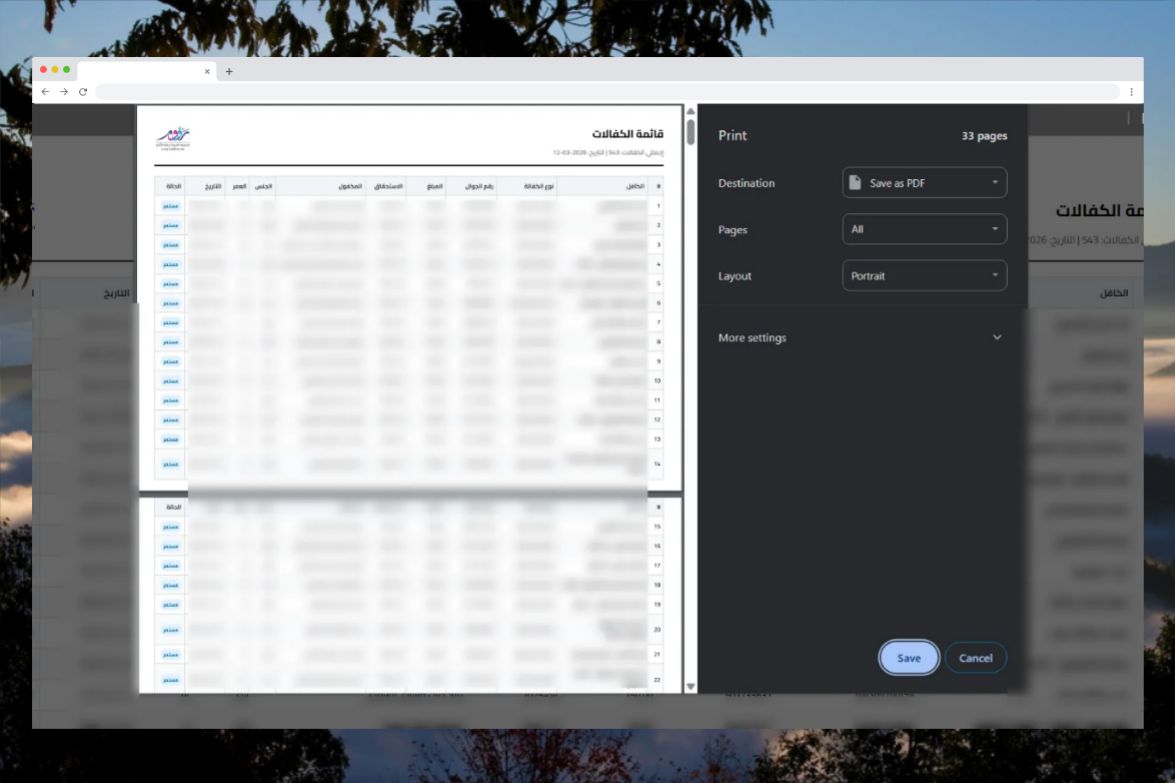The height and width of the screenshot is (783, 1175).
Task: Open the Layout dropdown set to Portrait
Action: [x=924, y=276]
